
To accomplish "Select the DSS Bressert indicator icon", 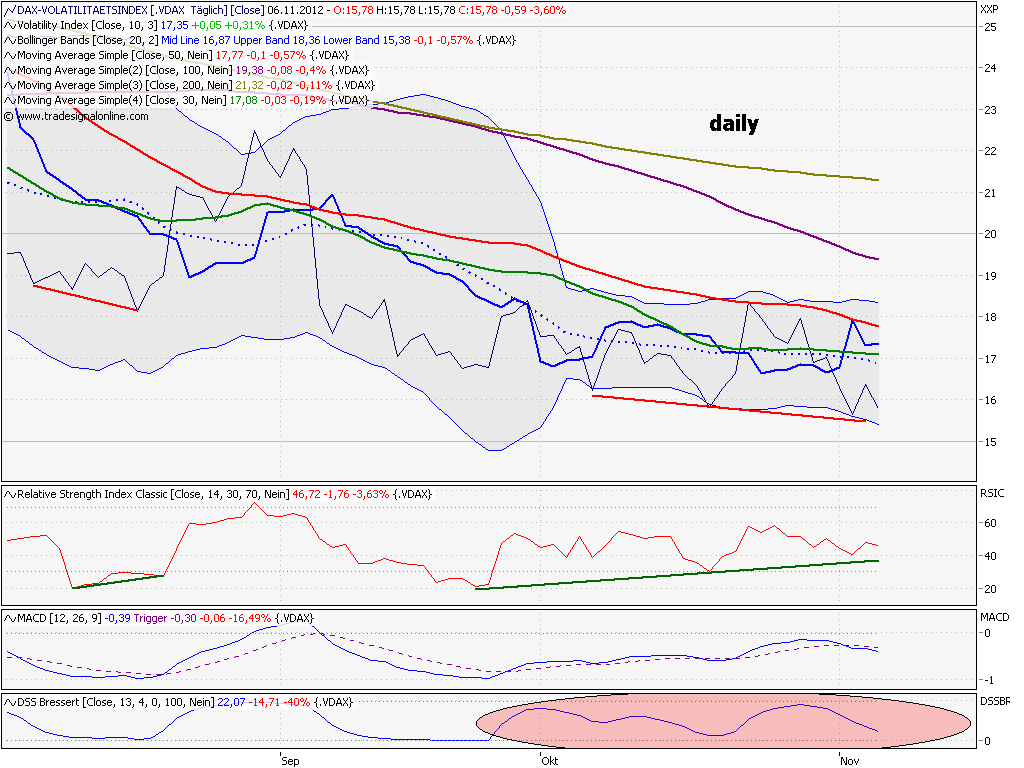I will pos(8,702).
